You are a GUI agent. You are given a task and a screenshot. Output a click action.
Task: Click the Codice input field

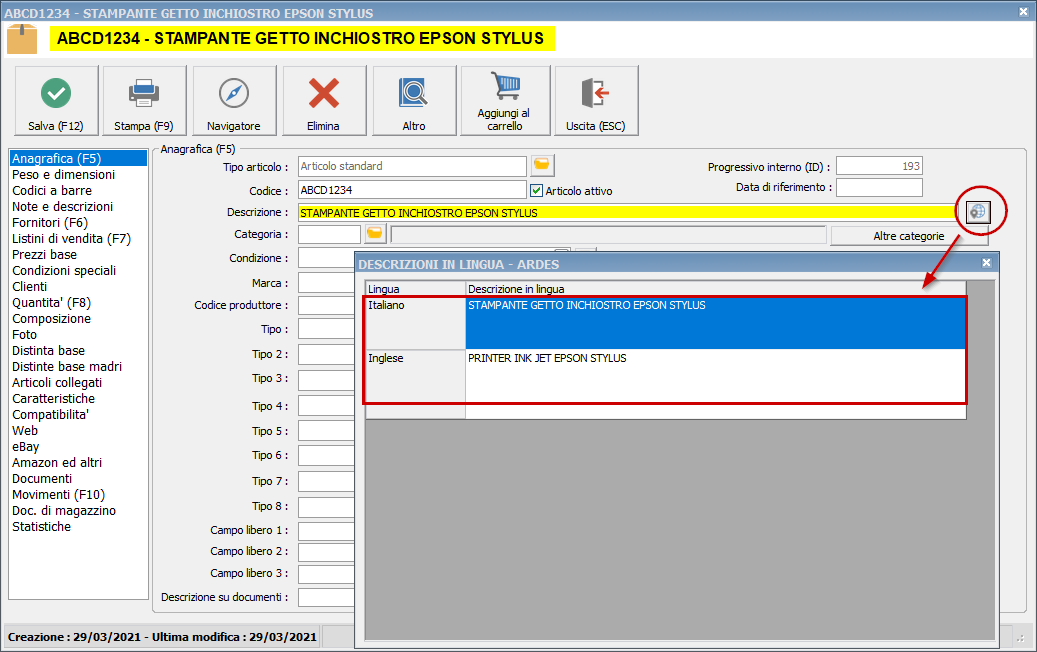[412, 190]
